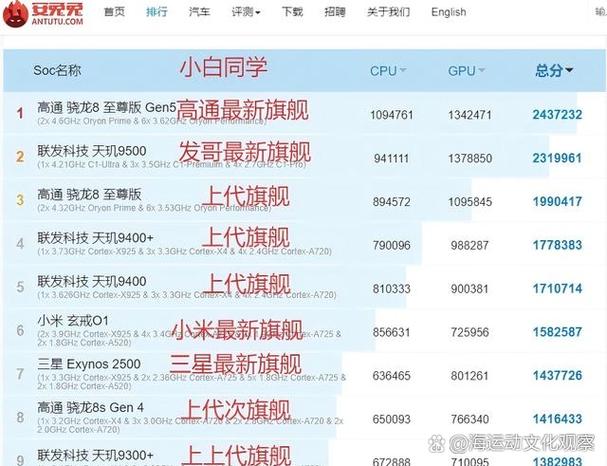Select GPU score 801261

[470, 376]
